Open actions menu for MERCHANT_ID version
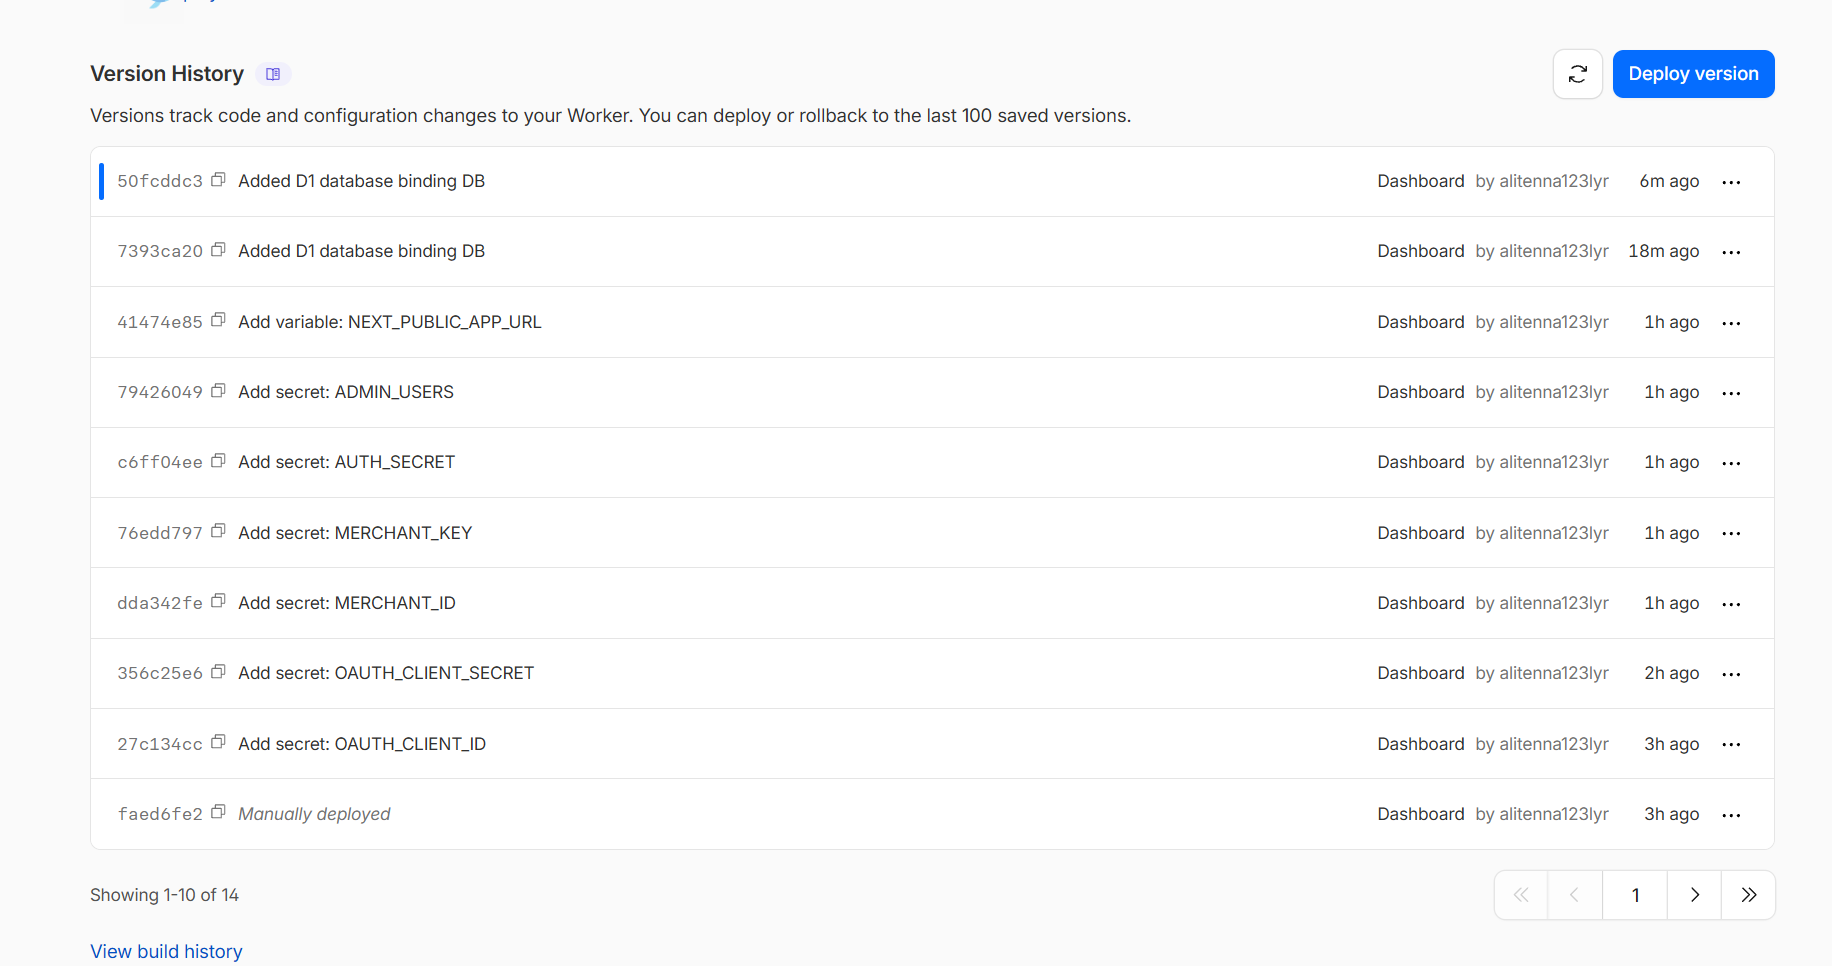The height and width of the screenshot is (966, 1832). coord(1731,604)
